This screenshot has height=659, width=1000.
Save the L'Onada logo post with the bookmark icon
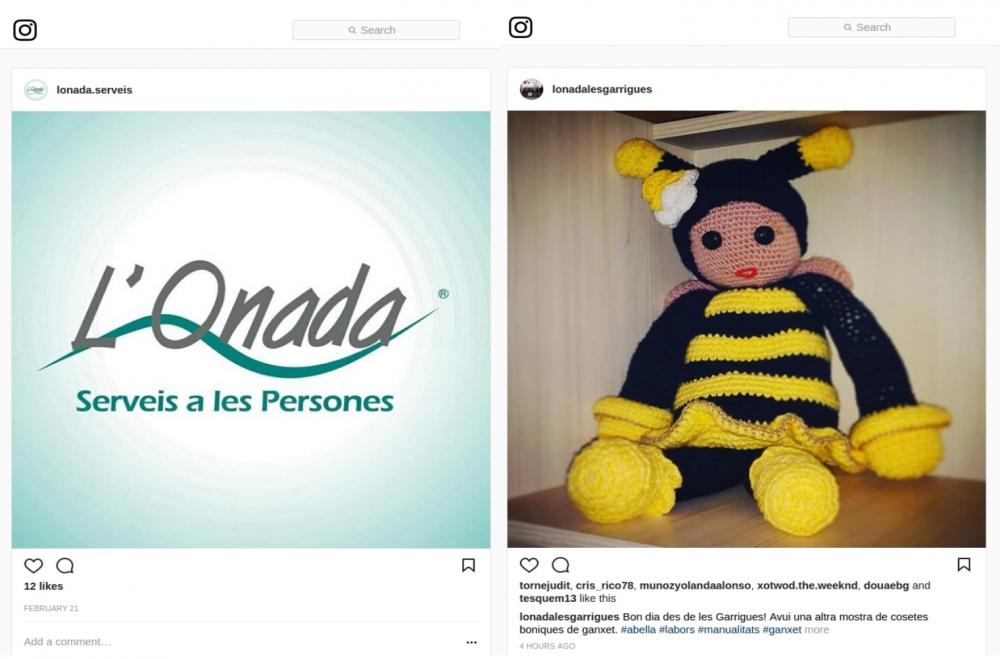pyautogui.click(x=468, y=565)
